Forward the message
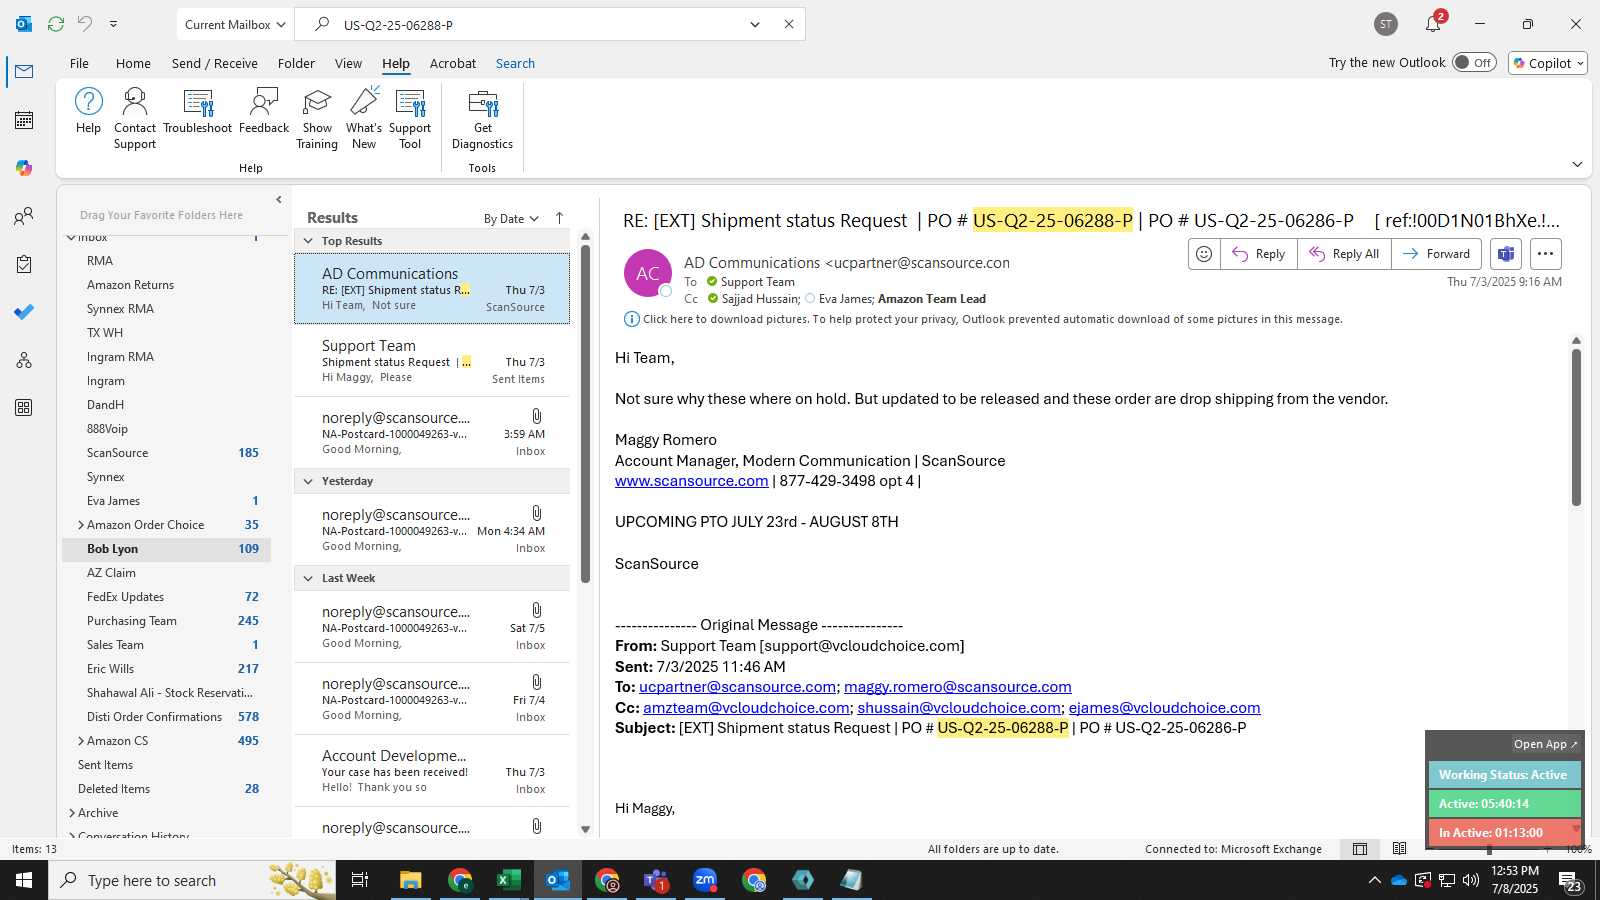Viewport: 1600px width, 900px height. tap(1436, 254)
